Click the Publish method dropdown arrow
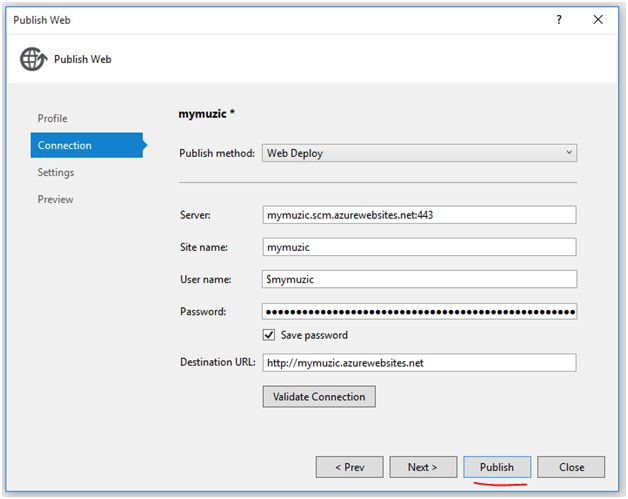The image size is (628, 499). [568, 153]
